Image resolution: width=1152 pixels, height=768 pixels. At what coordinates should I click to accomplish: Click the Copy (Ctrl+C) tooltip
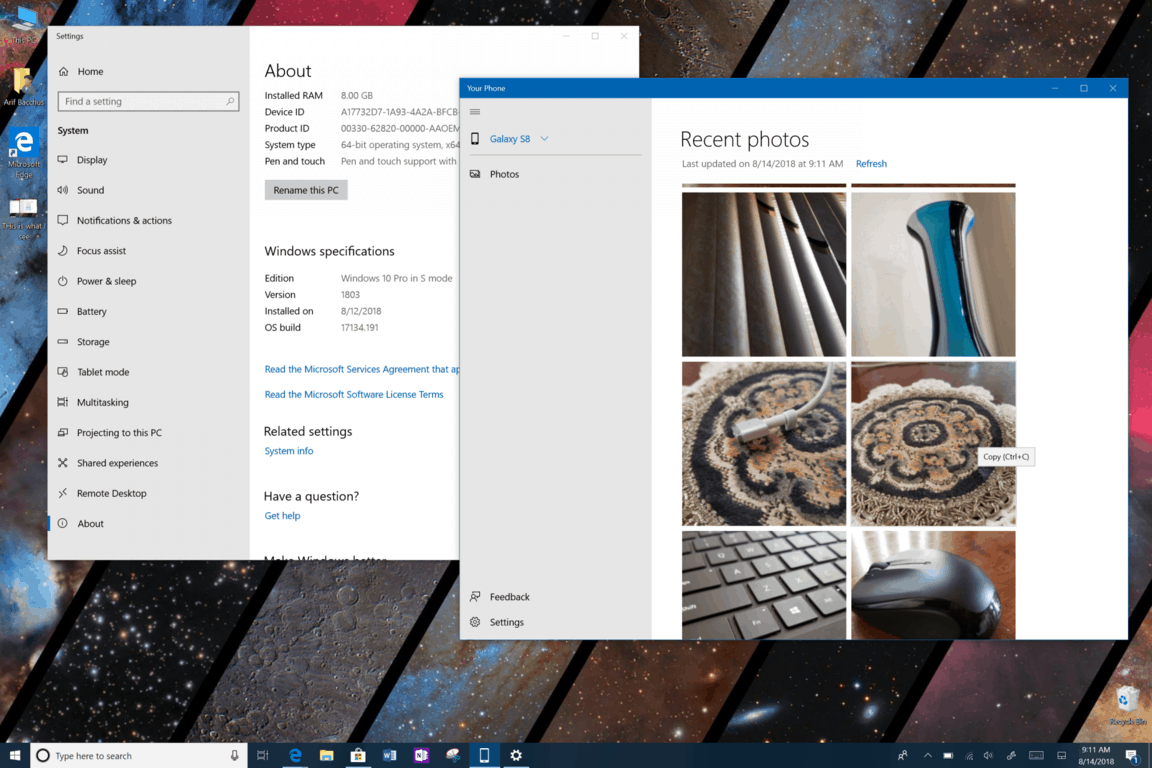tap(1006, 456)
